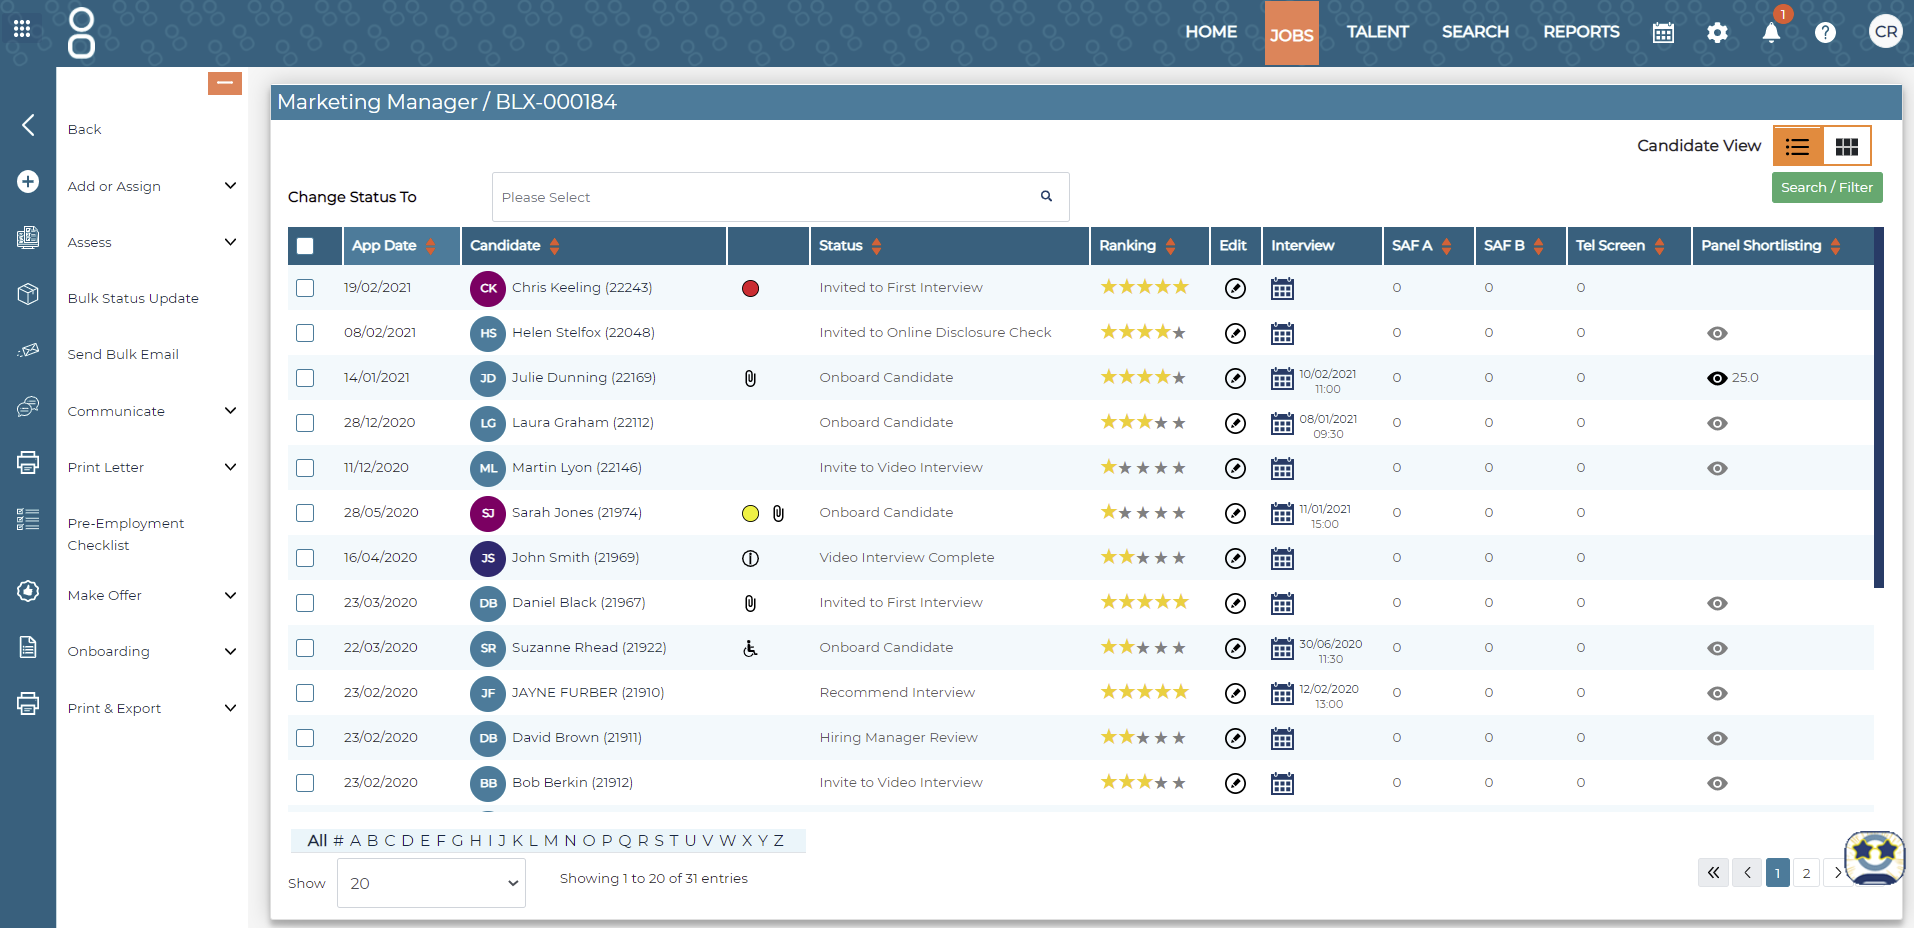Select checkbox for Chris Keeling row
Image resolution: width=1914 pixels, height=928 pixels.
[305, 288]
